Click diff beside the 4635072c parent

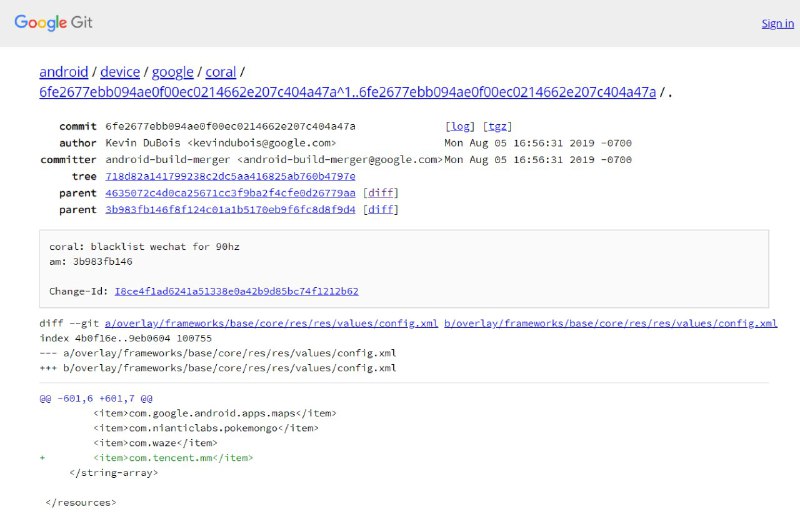click(x=380, y=193)
